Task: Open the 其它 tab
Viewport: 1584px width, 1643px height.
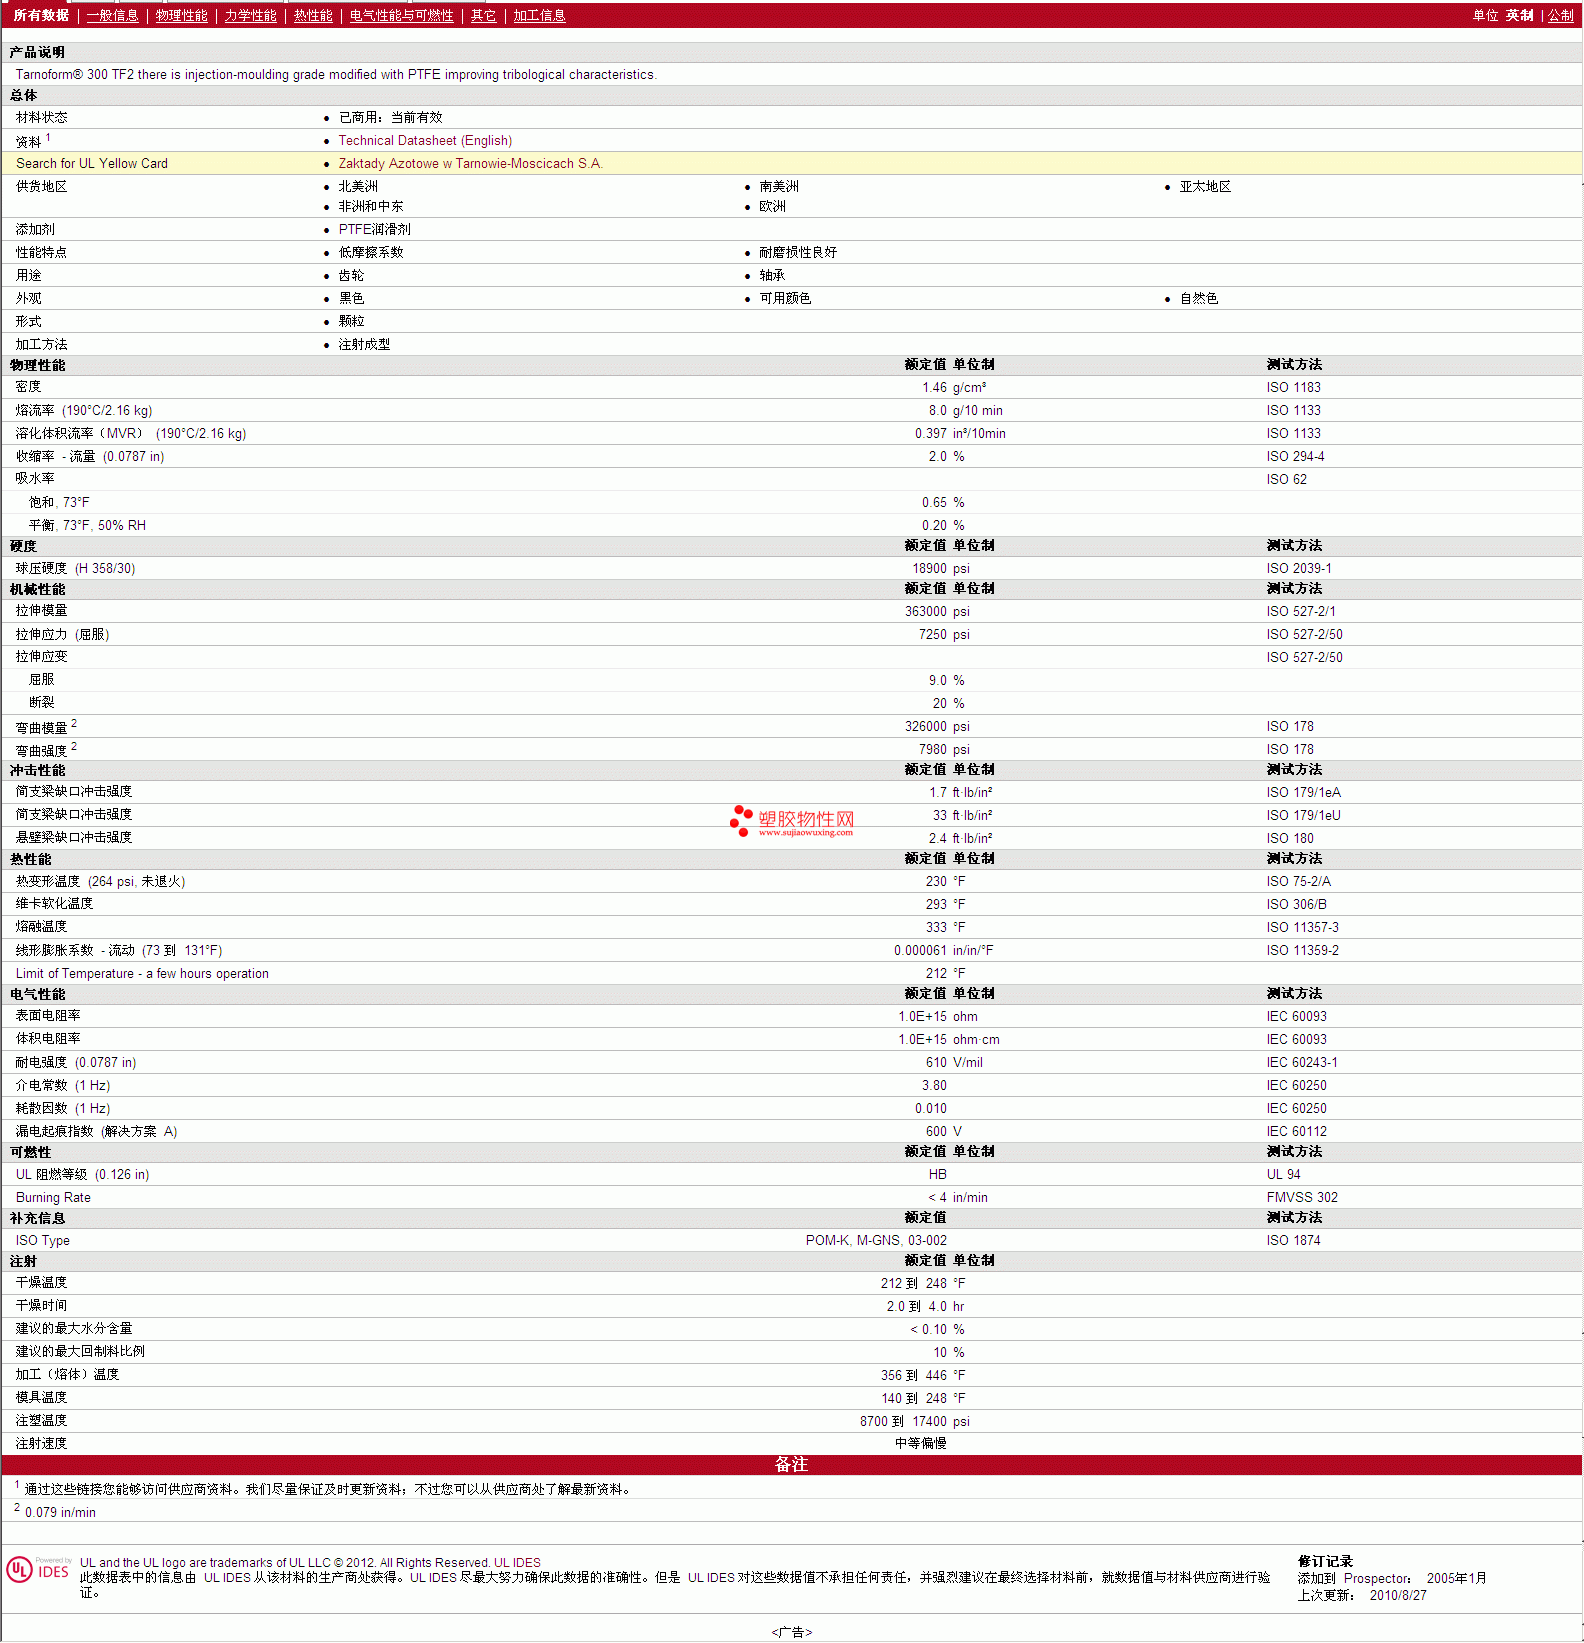Action: click(484, 15)
